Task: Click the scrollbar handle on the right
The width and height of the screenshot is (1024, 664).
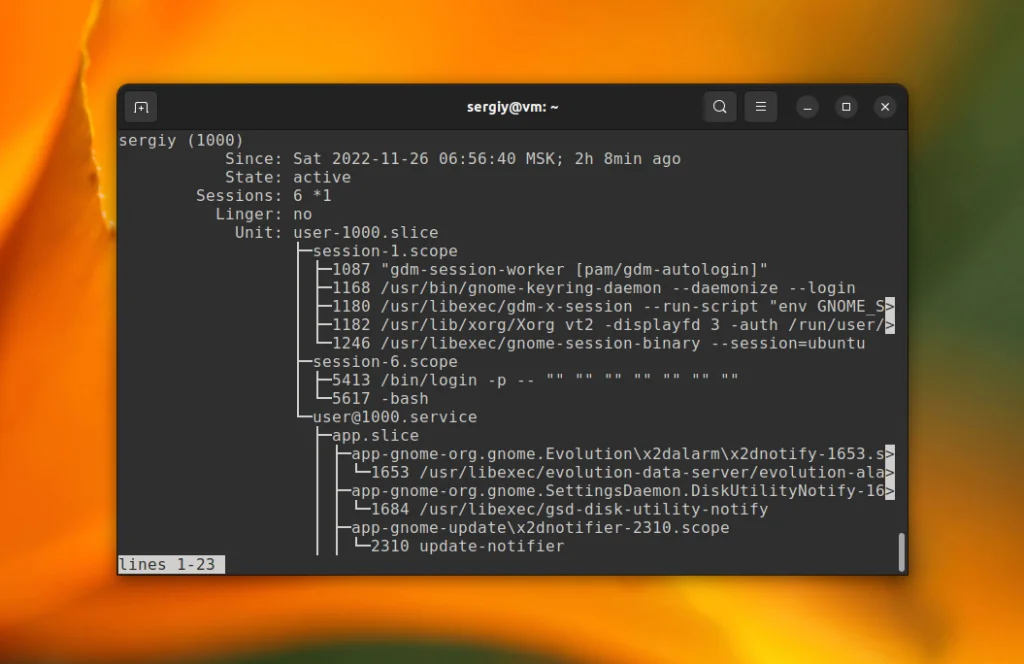Action: [901, 549]
